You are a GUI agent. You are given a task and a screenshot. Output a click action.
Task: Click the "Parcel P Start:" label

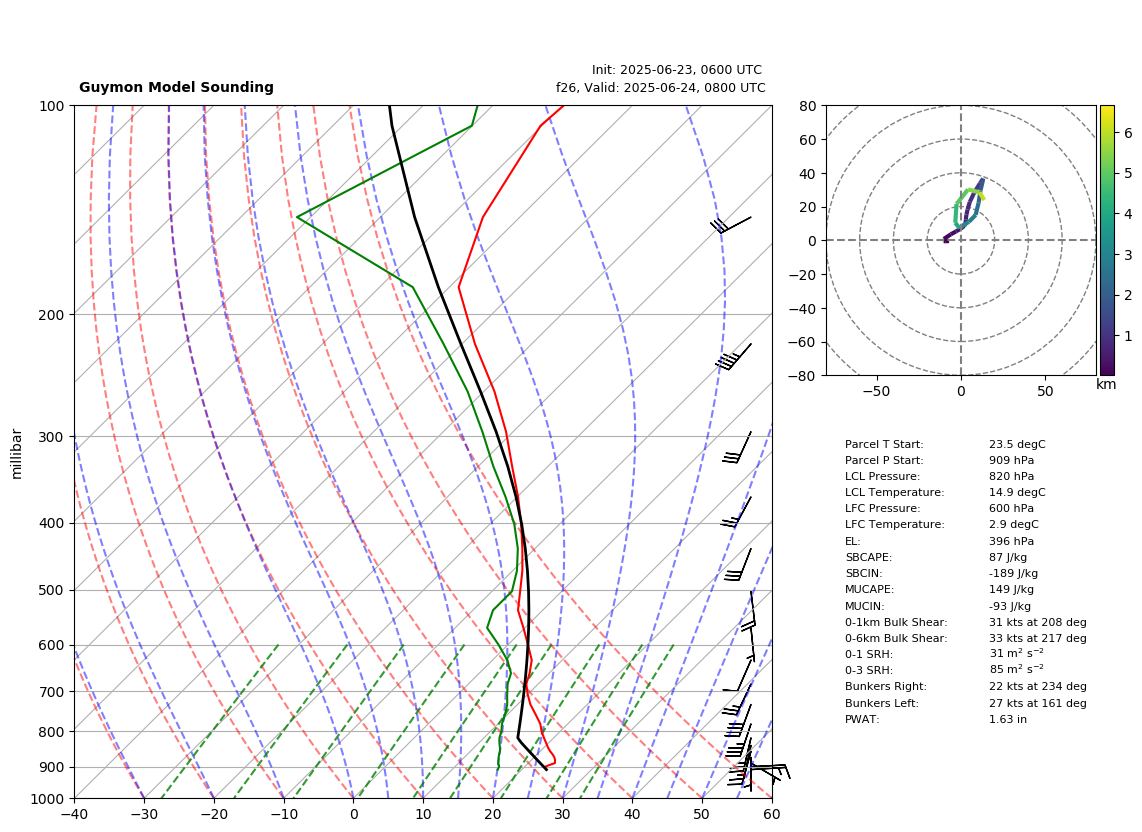(x=884, y=460)
